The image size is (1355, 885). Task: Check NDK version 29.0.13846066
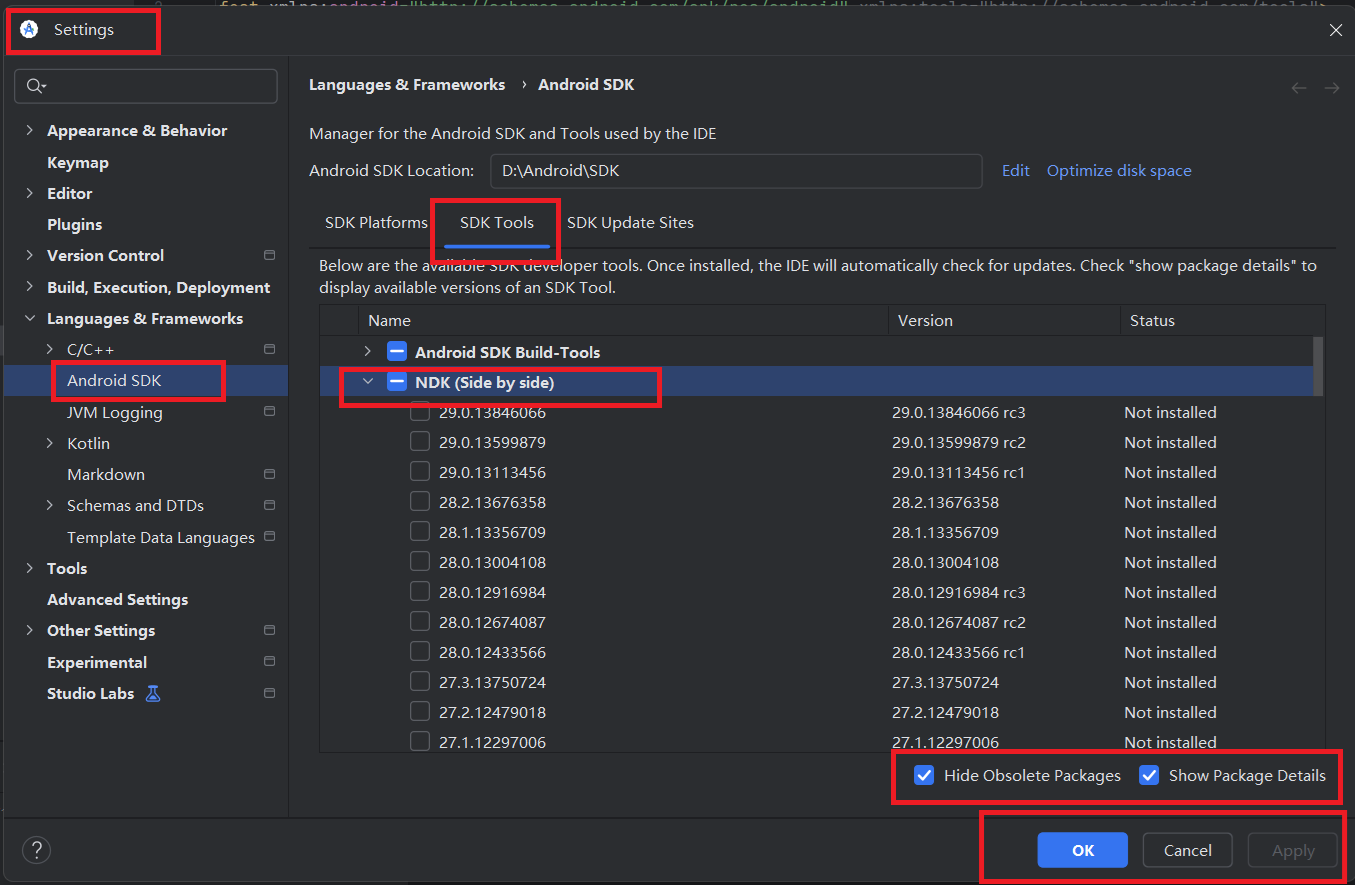pyautogui.click(x=420, y=412)
